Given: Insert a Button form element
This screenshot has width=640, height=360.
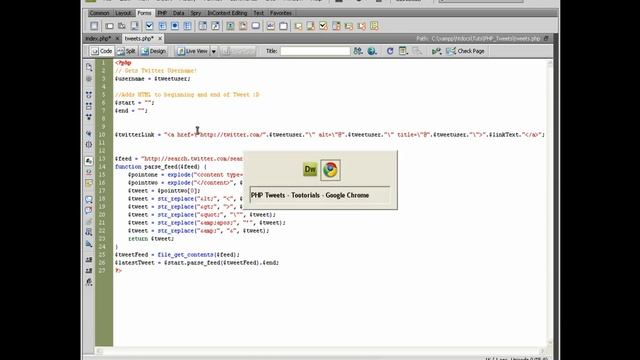Looking at the screenshot, I should [x=256, y=26].
